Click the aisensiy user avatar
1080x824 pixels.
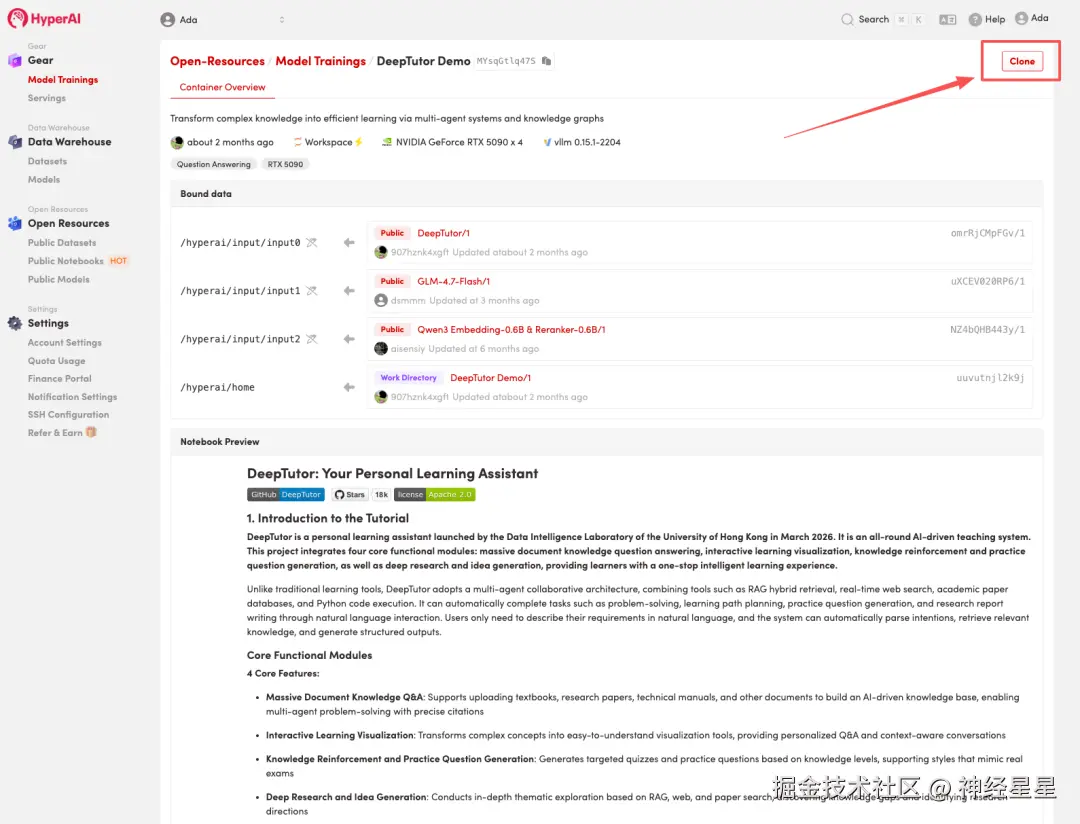(381, 349)
